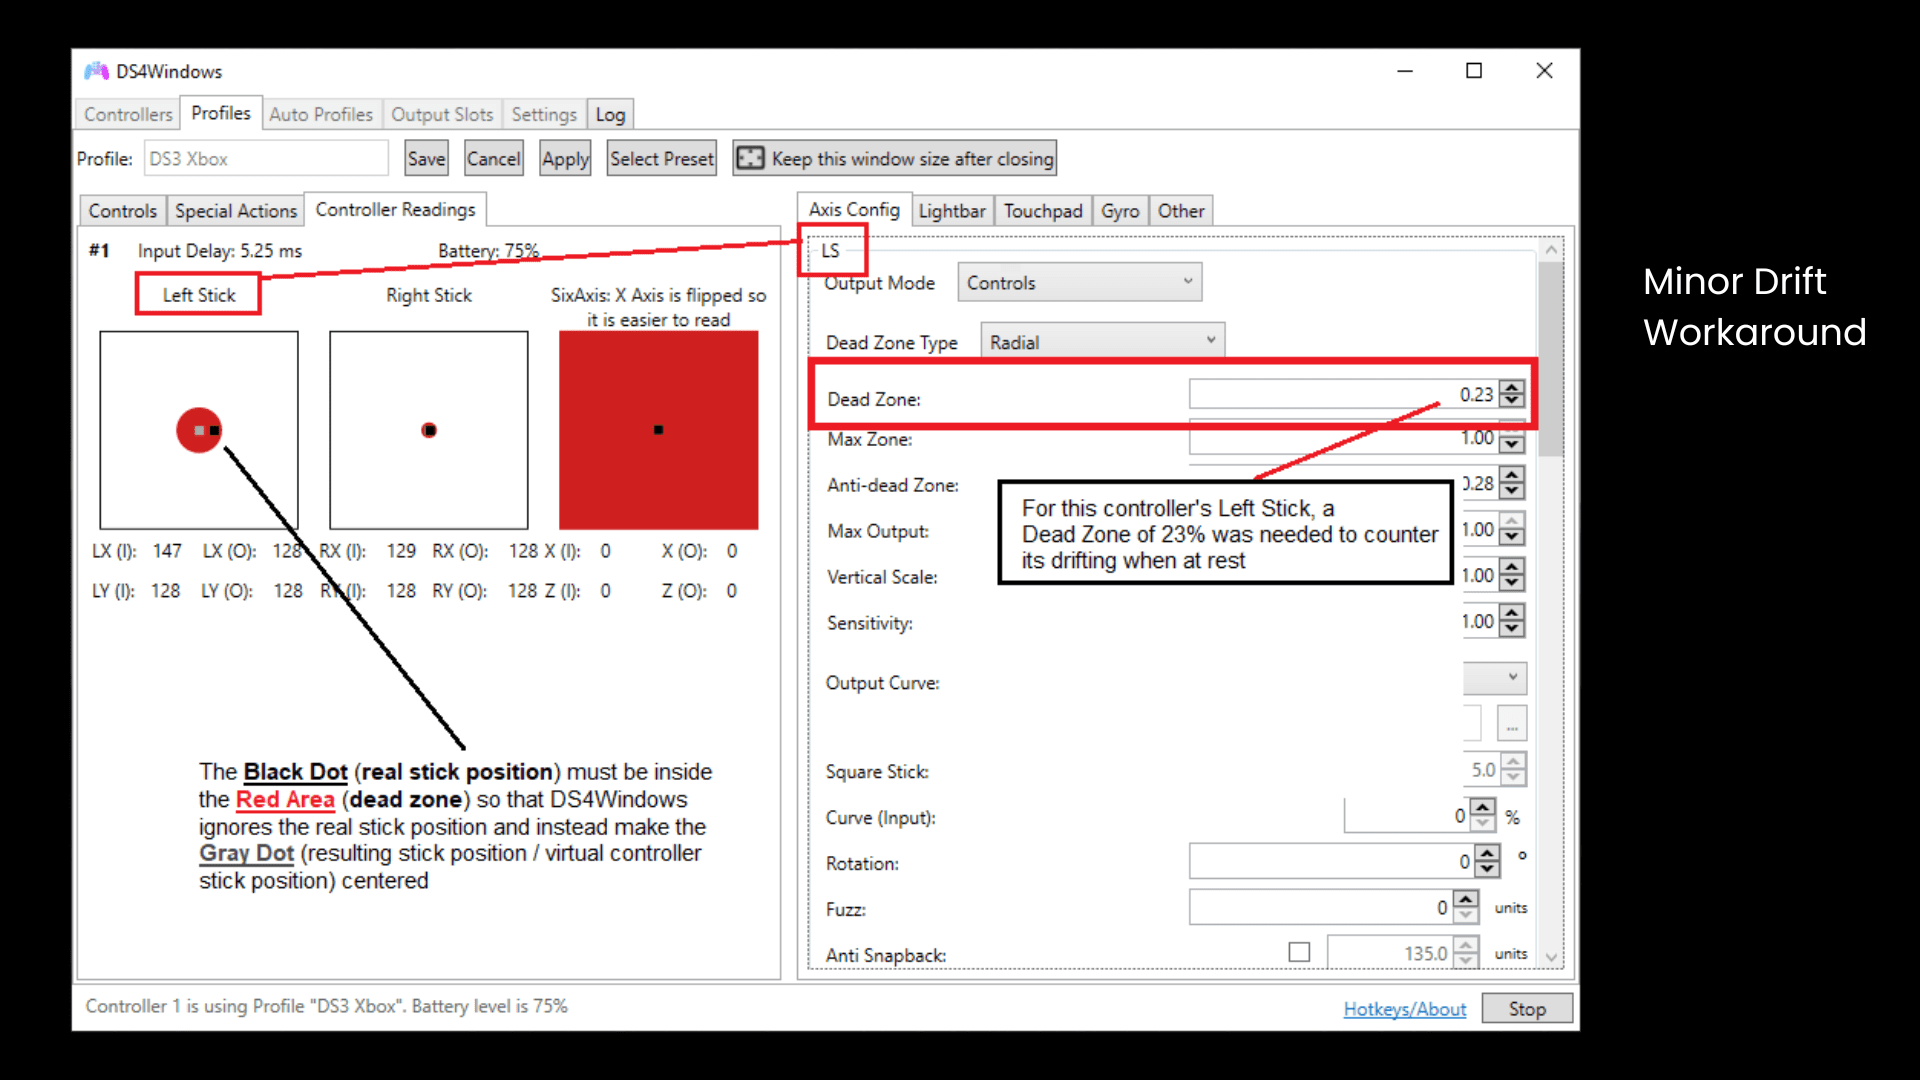
Task: Decrease the Max Output value
Action: tap(1513, 536)
